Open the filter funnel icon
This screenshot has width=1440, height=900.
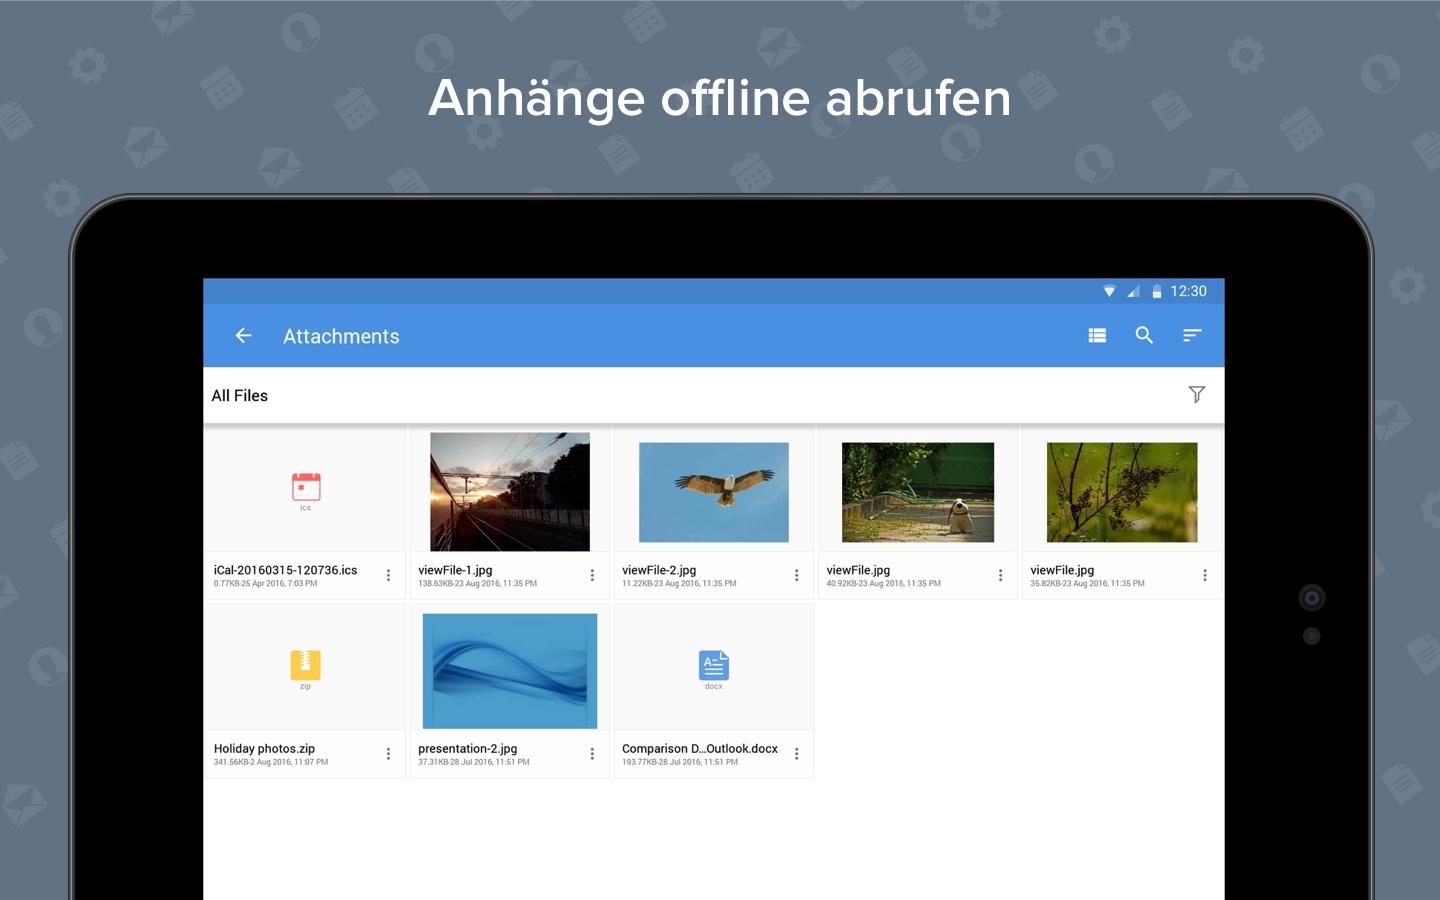[1196, 394]
